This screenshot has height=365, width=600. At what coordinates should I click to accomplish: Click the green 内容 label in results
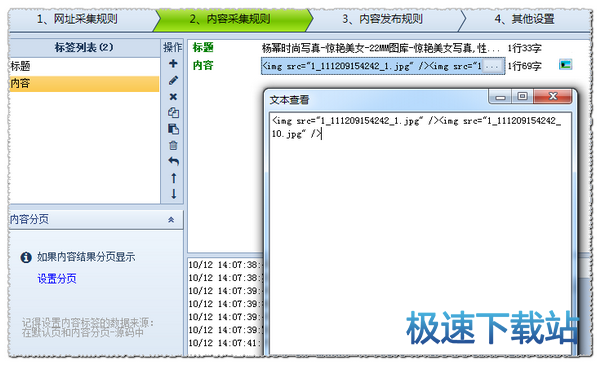(203, 65)
